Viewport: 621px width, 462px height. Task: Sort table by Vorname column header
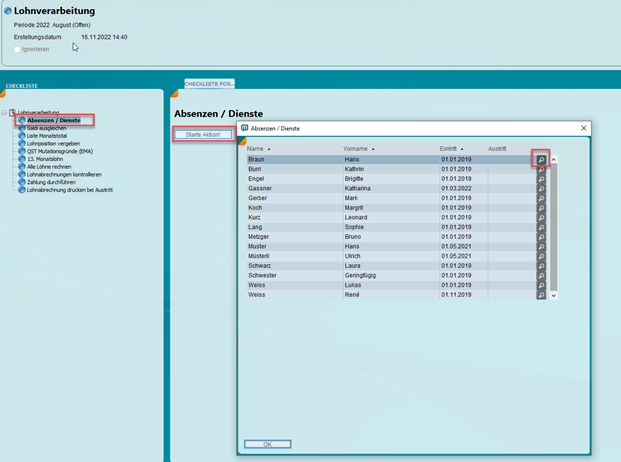(360, 149)
